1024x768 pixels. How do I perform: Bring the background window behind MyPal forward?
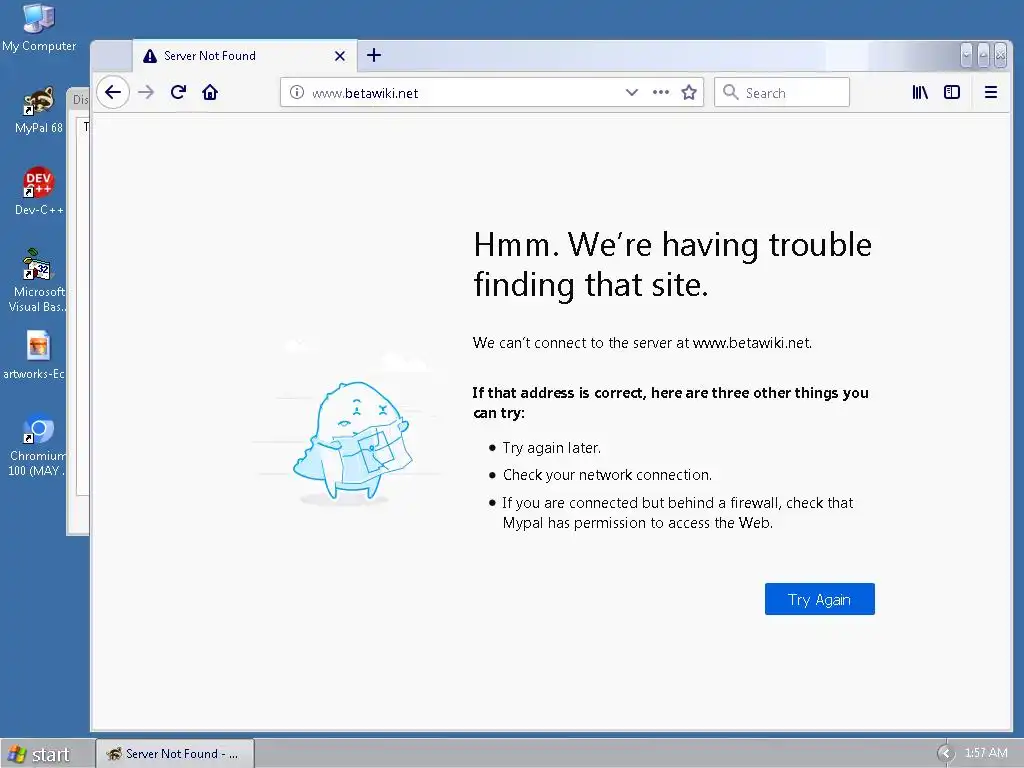78,313
